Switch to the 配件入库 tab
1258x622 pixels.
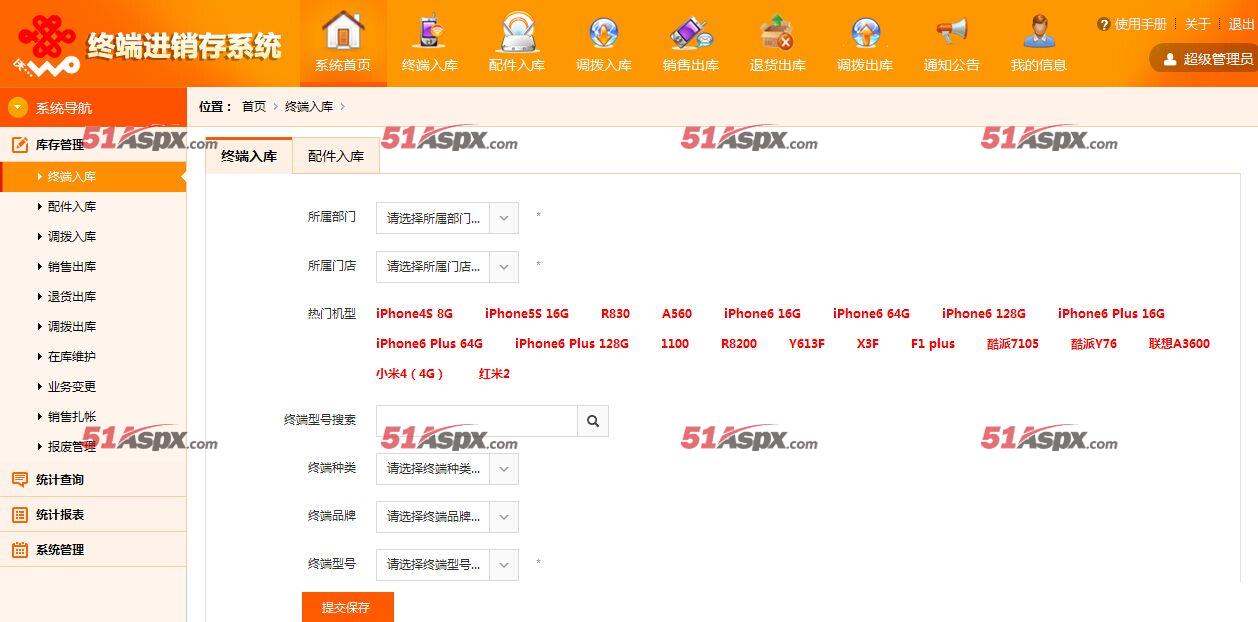point(336,156)
